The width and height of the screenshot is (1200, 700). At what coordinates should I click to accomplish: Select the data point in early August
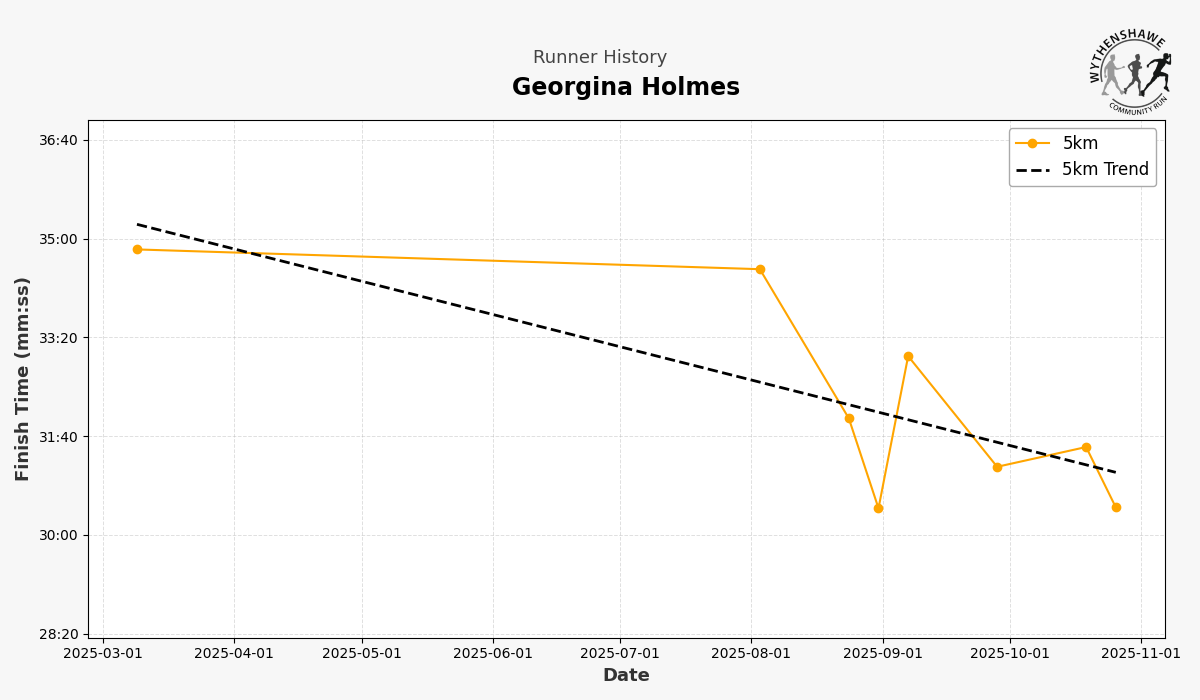coord(760,269)
